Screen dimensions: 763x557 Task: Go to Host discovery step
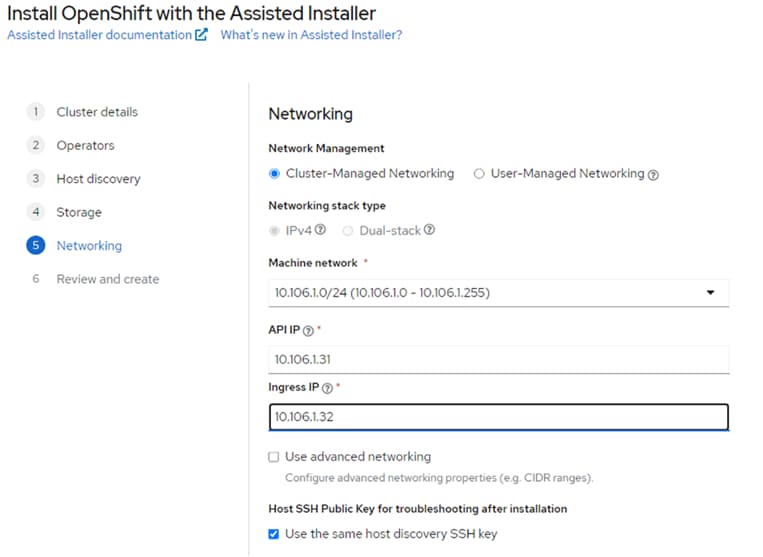click(98, 179)
